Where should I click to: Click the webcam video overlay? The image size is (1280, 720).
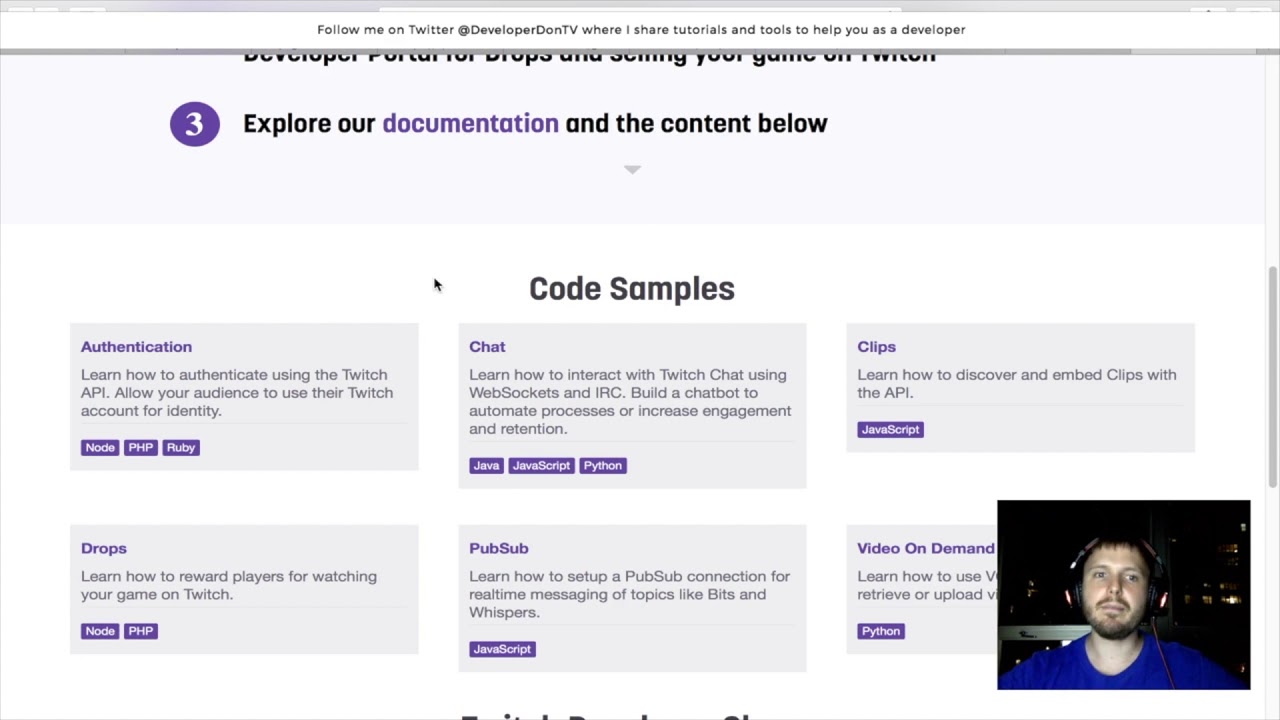1123,595
